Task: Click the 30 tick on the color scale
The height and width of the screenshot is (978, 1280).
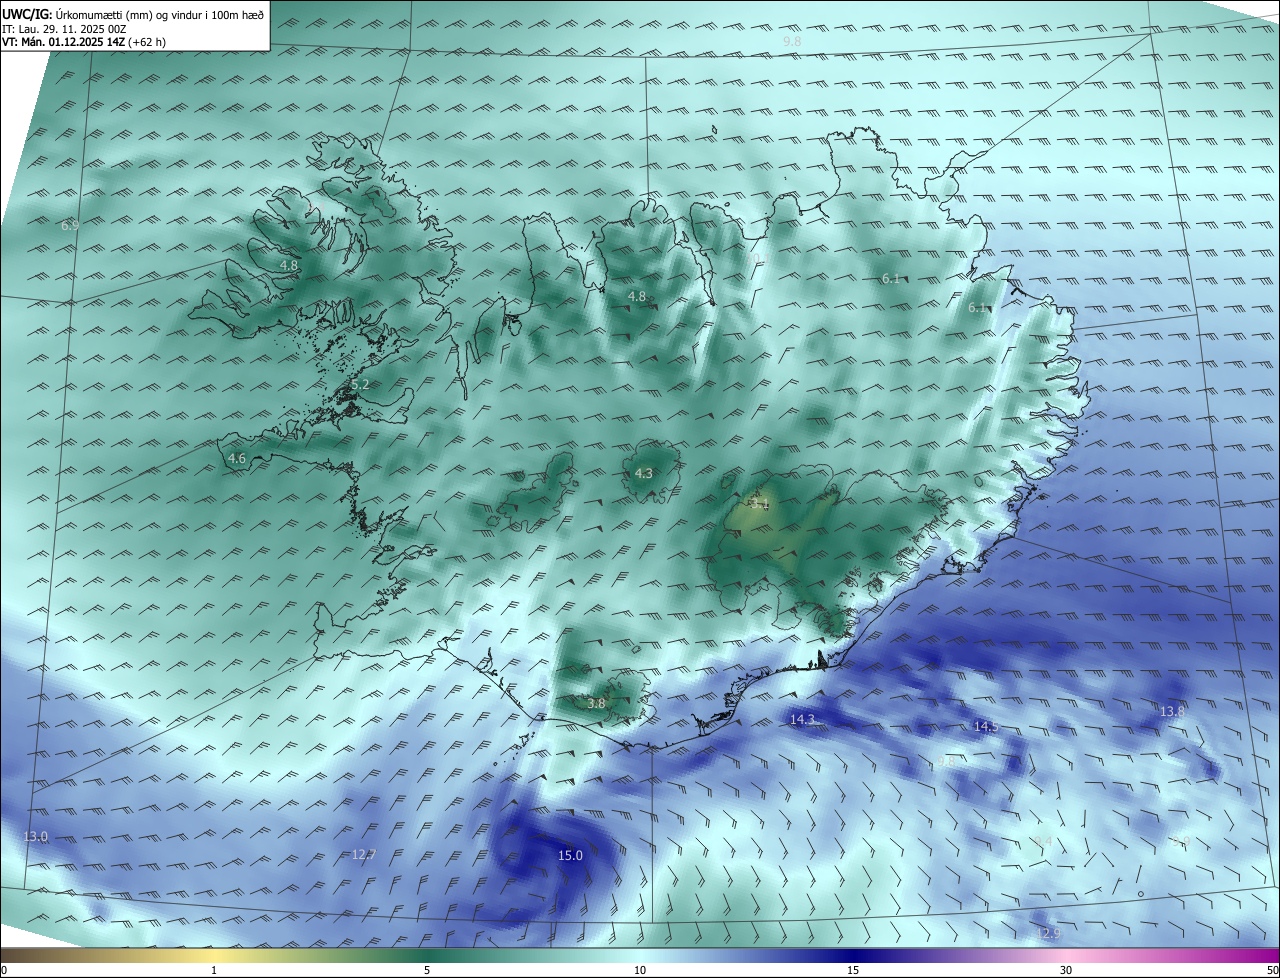Action: [1066, 970]
